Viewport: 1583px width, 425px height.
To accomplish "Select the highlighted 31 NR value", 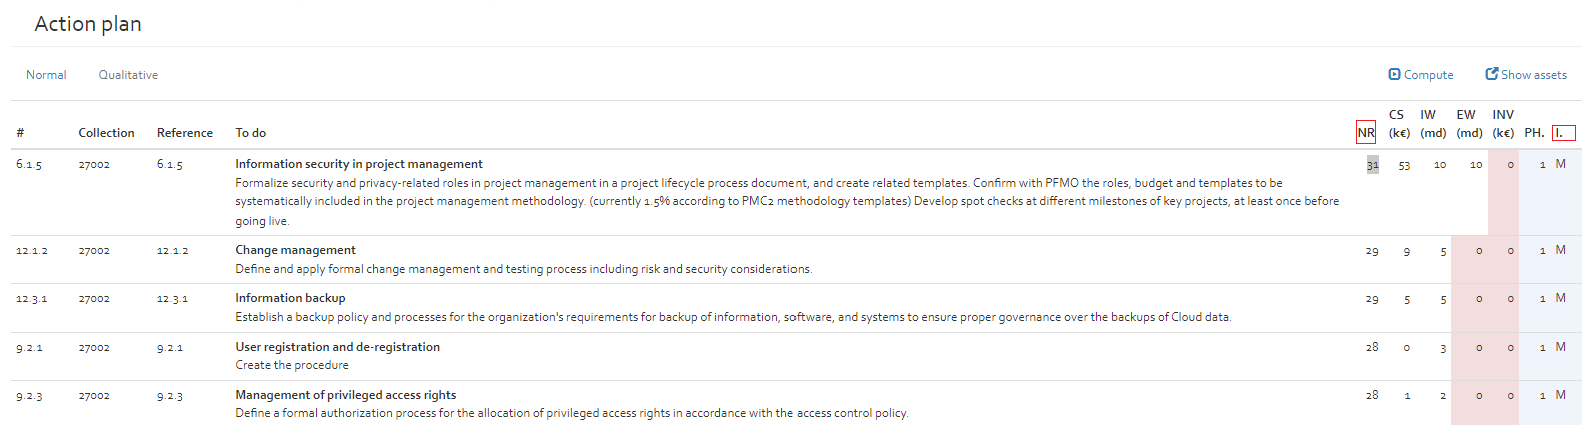I will 1372,164.
